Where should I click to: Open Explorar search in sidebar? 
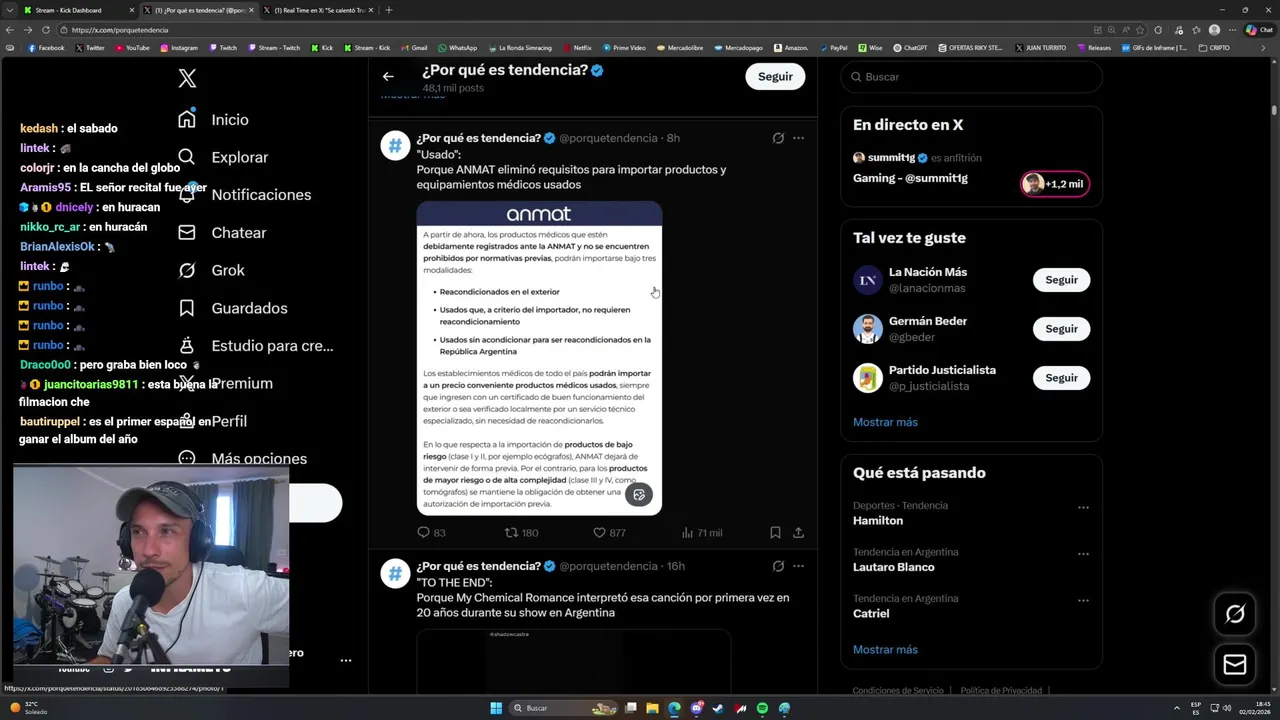[x=223, y=157]
